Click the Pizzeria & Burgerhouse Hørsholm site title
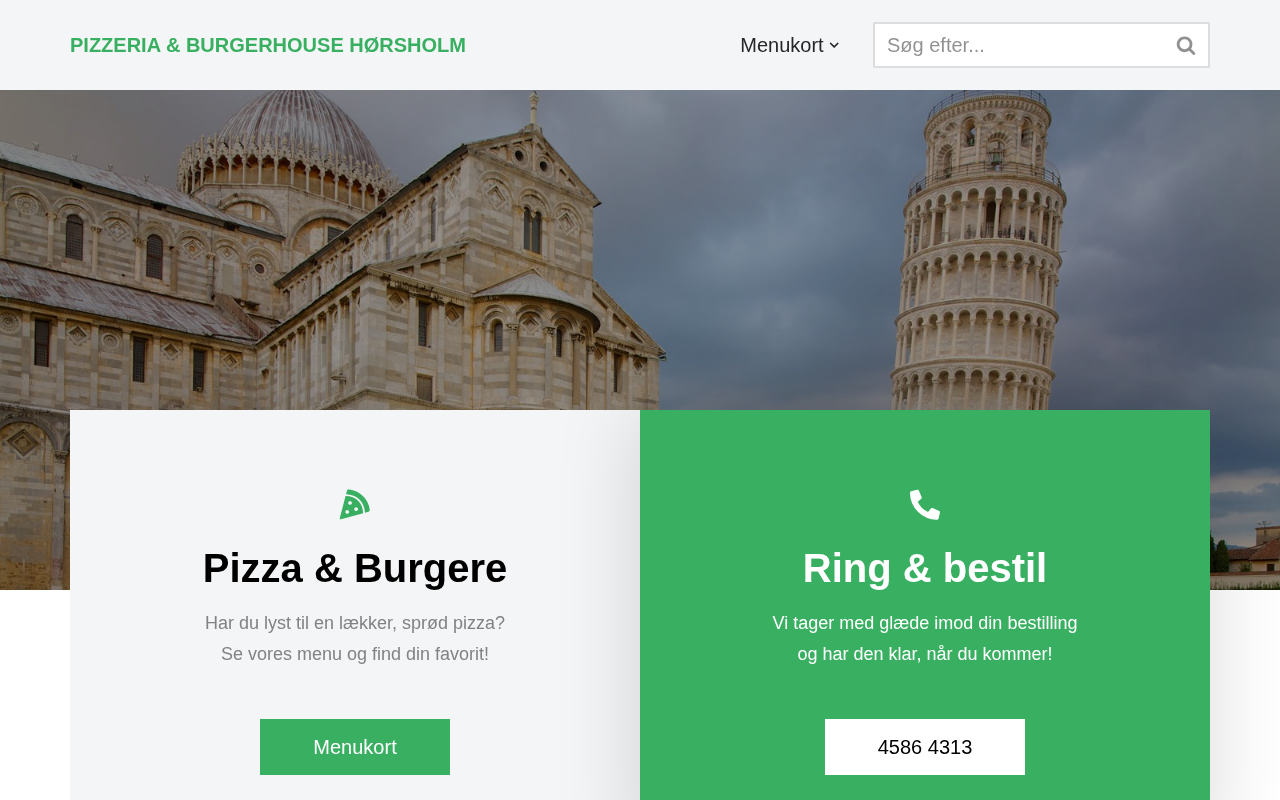The height and width of the screenshot is (800, 1280). (x=268, y=45)
